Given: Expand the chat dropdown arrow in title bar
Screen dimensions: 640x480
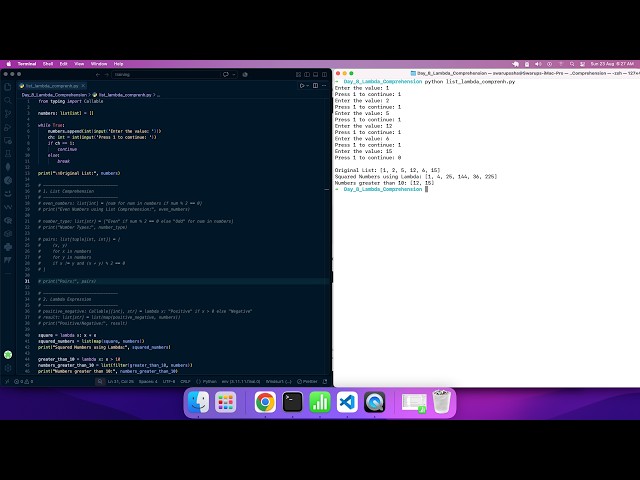Looking at the screenshot, I should (x=233, y=75).
